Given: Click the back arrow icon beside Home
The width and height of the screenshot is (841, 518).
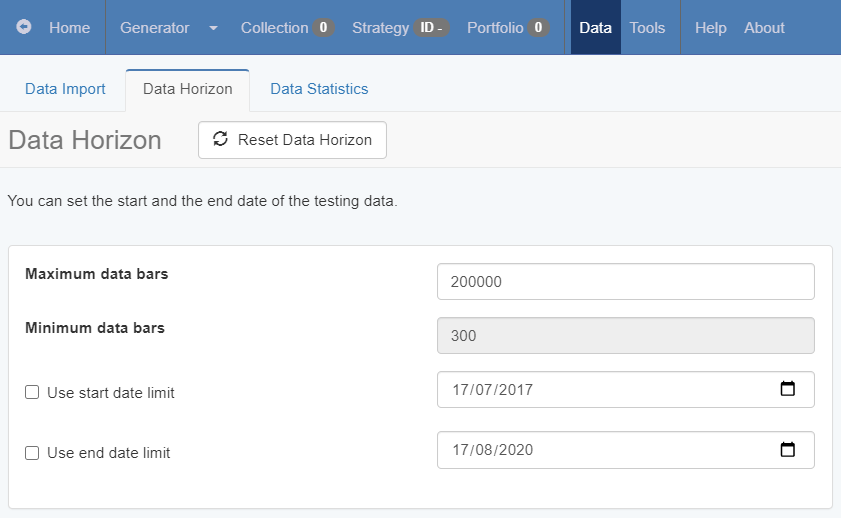Looking at the screenshot, I should click(24, 28).
